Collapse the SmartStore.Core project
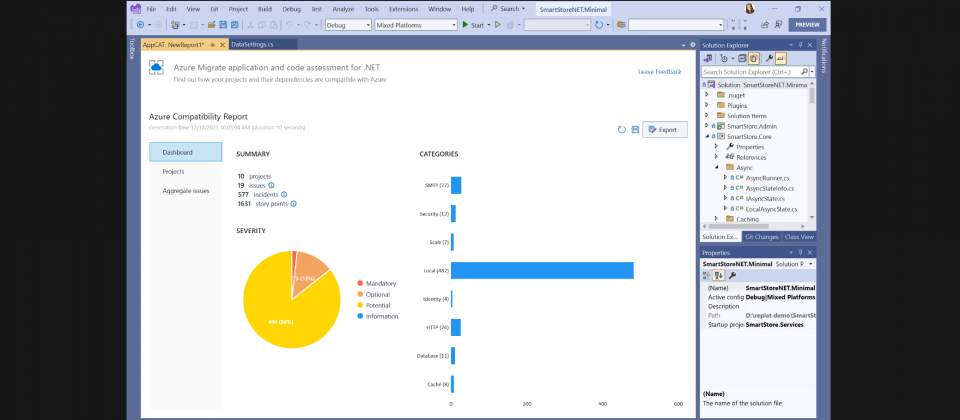Screen dimensions: 960x420 coord(707,136)
